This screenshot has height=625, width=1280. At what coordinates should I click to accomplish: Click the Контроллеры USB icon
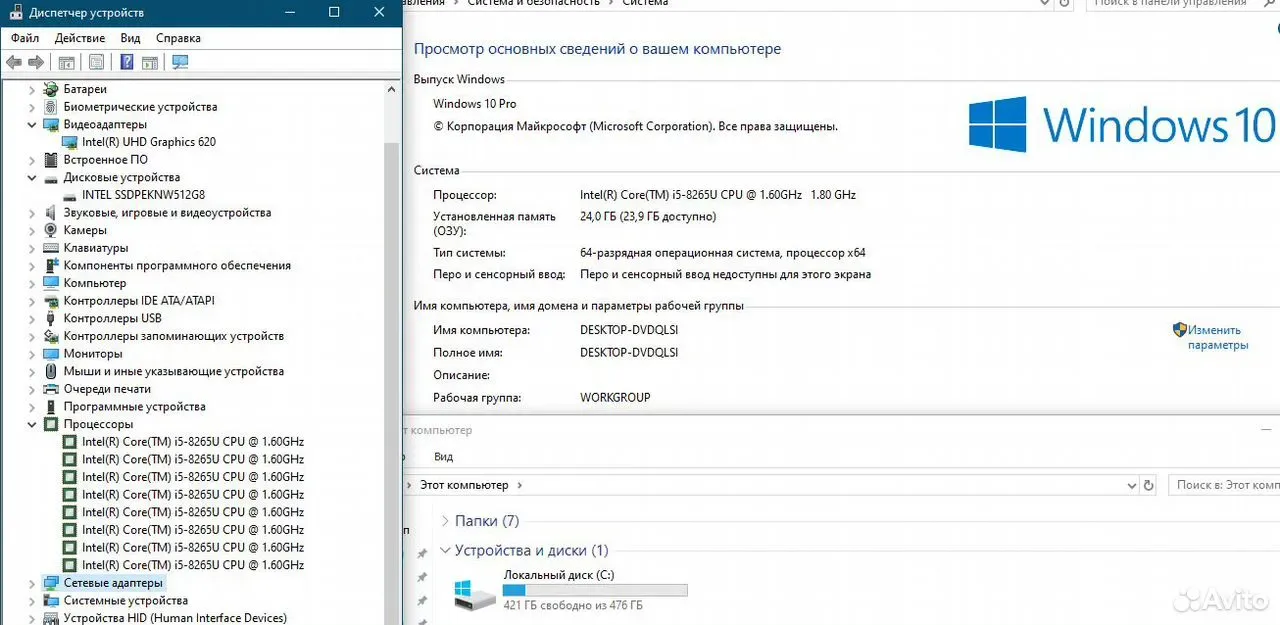[x=51, y=318]
